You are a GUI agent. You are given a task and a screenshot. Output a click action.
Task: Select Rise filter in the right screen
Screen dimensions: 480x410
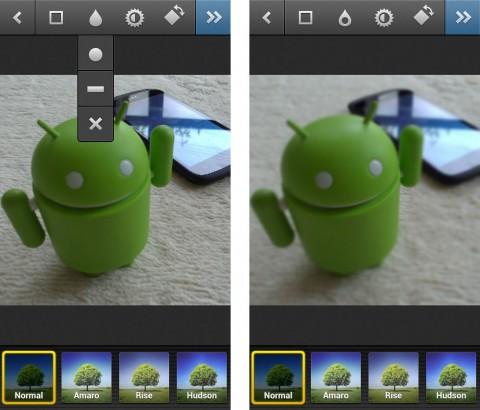point(393,377)
